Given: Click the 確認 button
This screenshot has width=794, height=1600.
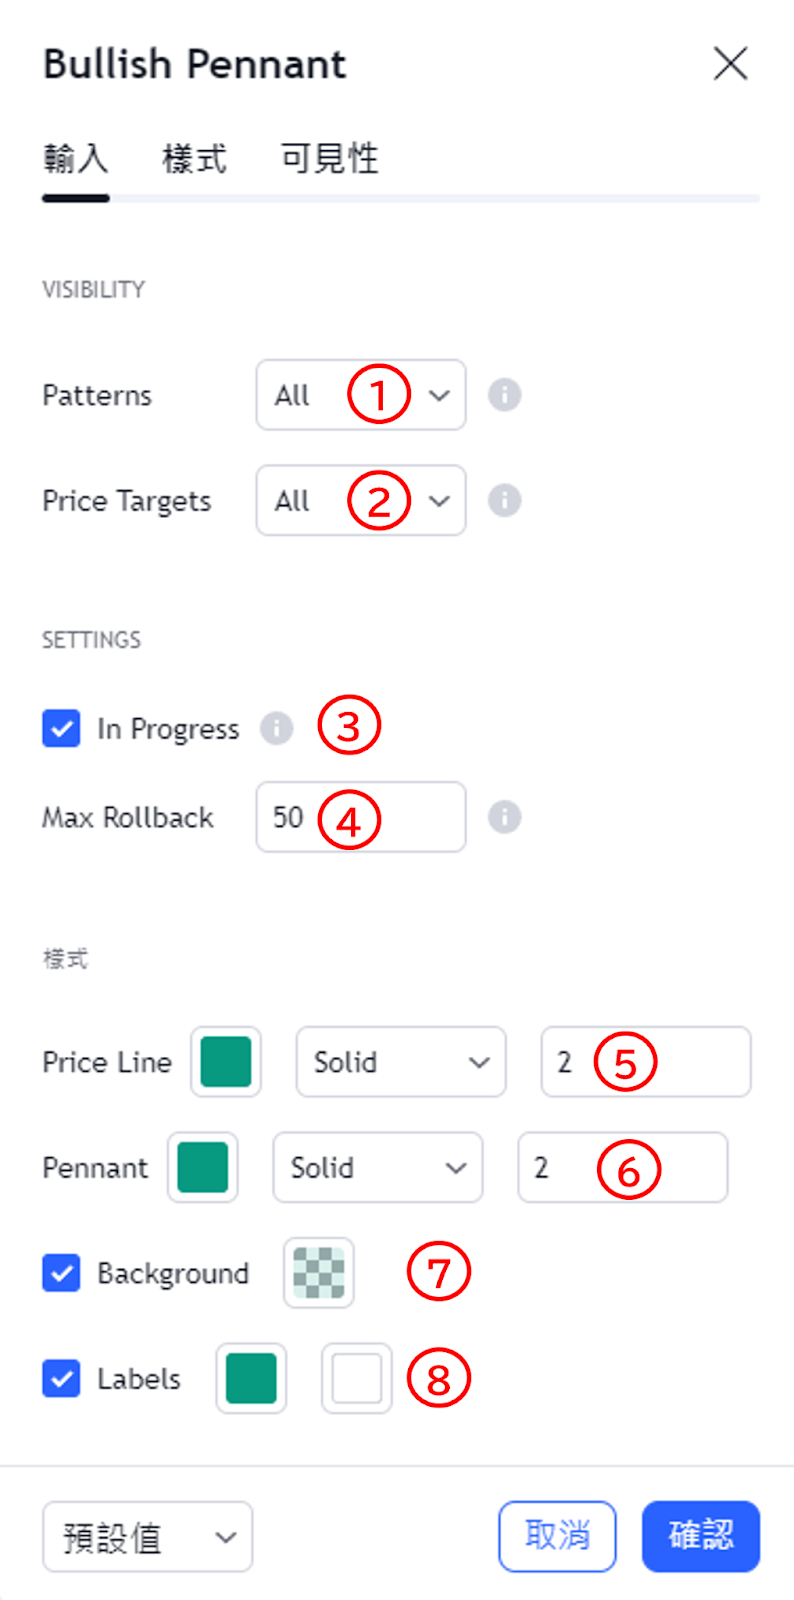Looking at the screenshot, I should click(701, 1536).
